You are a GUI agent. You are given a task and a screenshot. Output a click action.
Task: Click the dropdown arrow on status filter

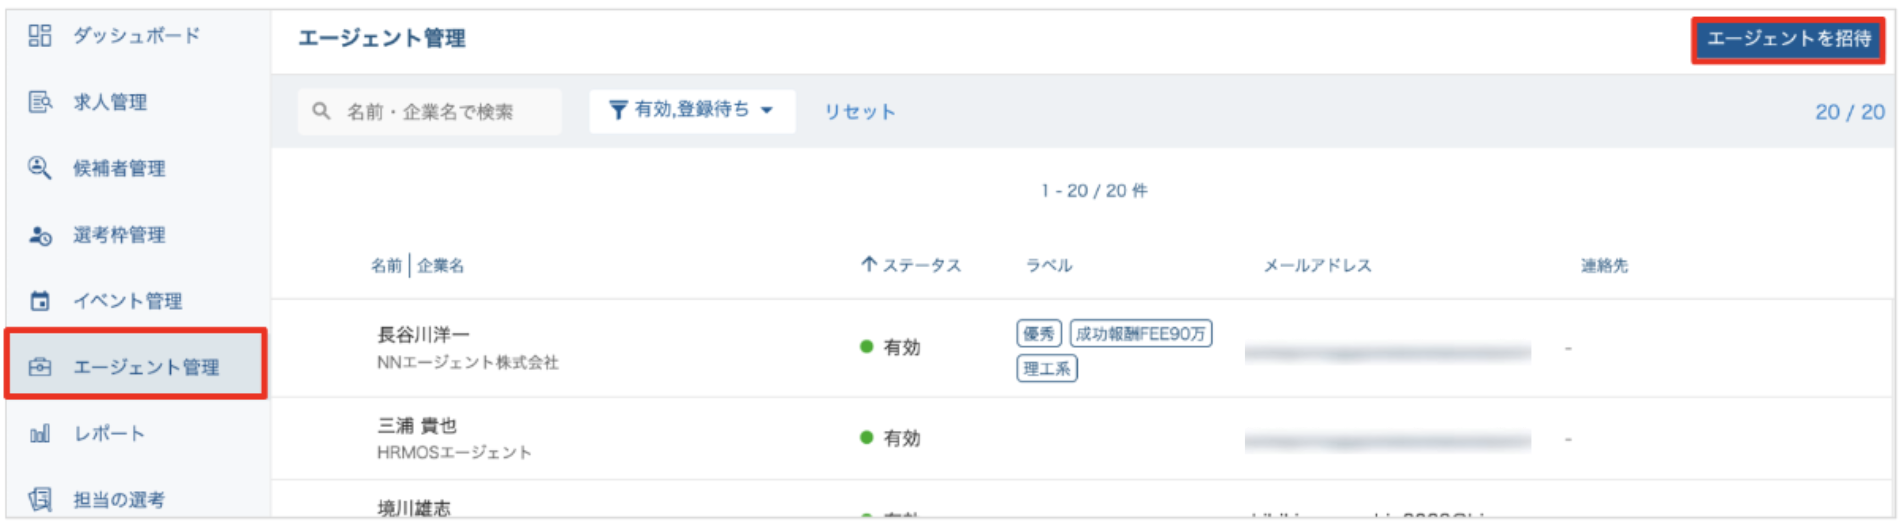tap(767, 110)
